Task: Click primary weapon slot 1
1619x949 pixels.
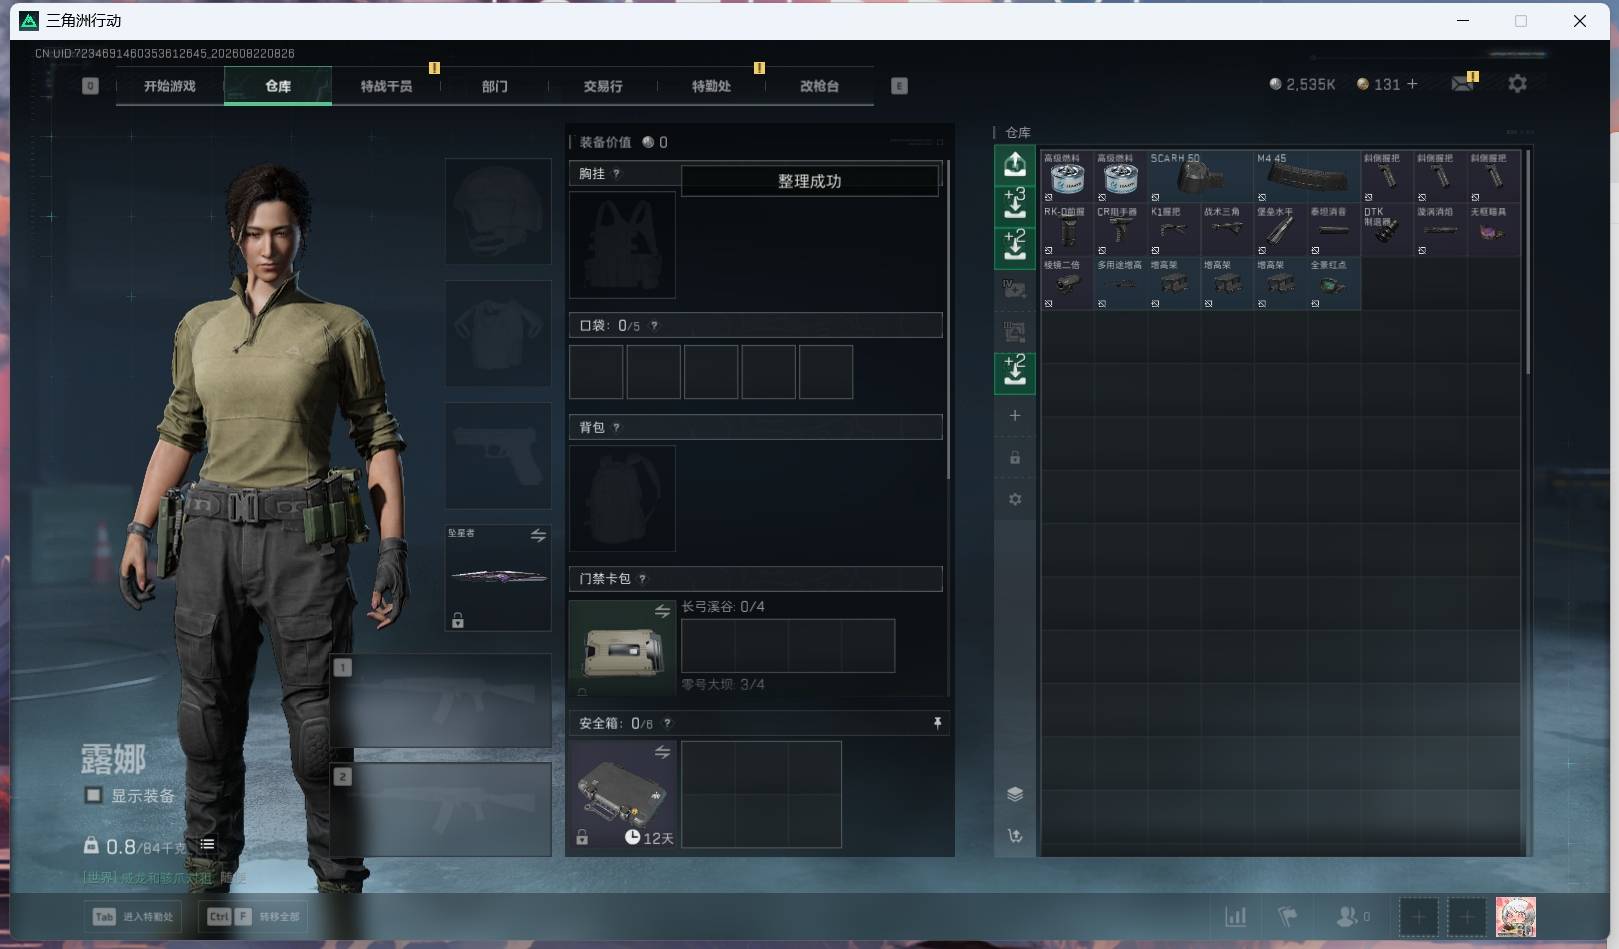Action: click(441, 701)
